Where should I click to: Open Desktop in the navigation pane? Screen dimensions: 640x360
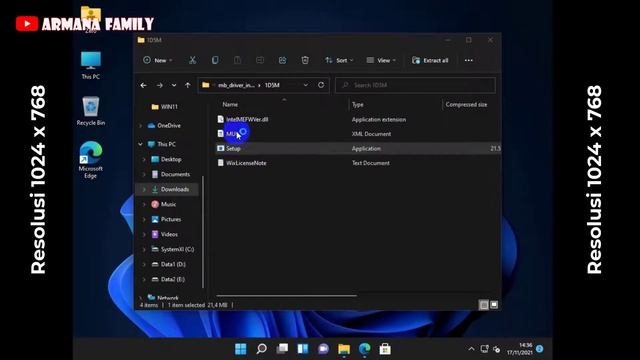171,159
